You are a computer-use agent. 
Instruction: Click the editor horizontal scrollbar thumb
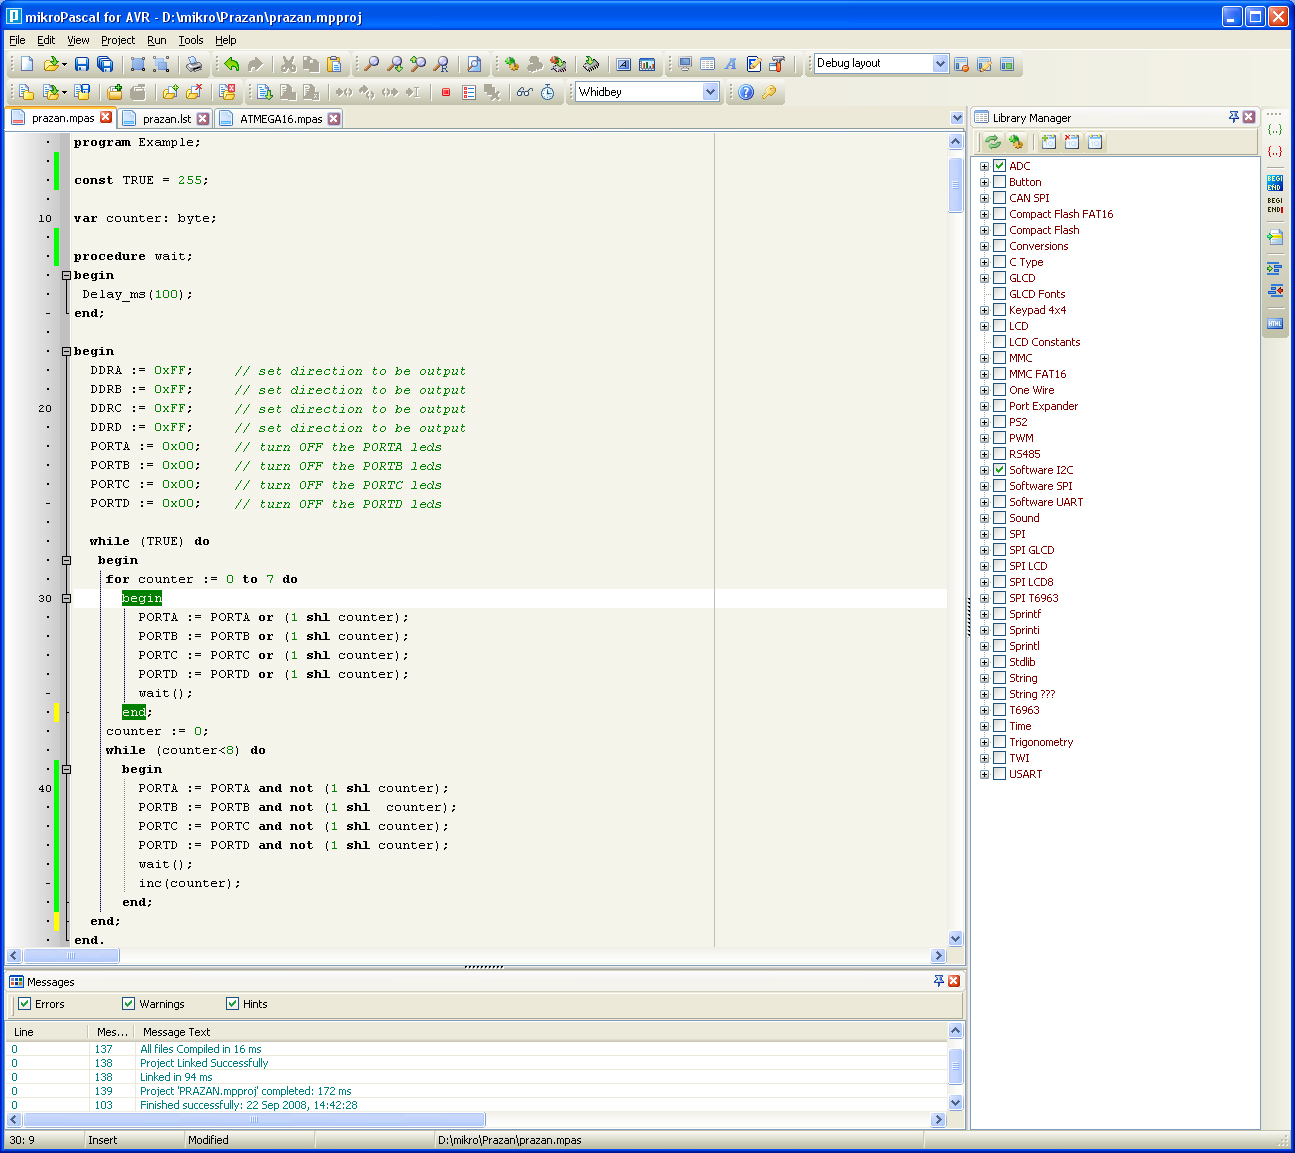70,956
